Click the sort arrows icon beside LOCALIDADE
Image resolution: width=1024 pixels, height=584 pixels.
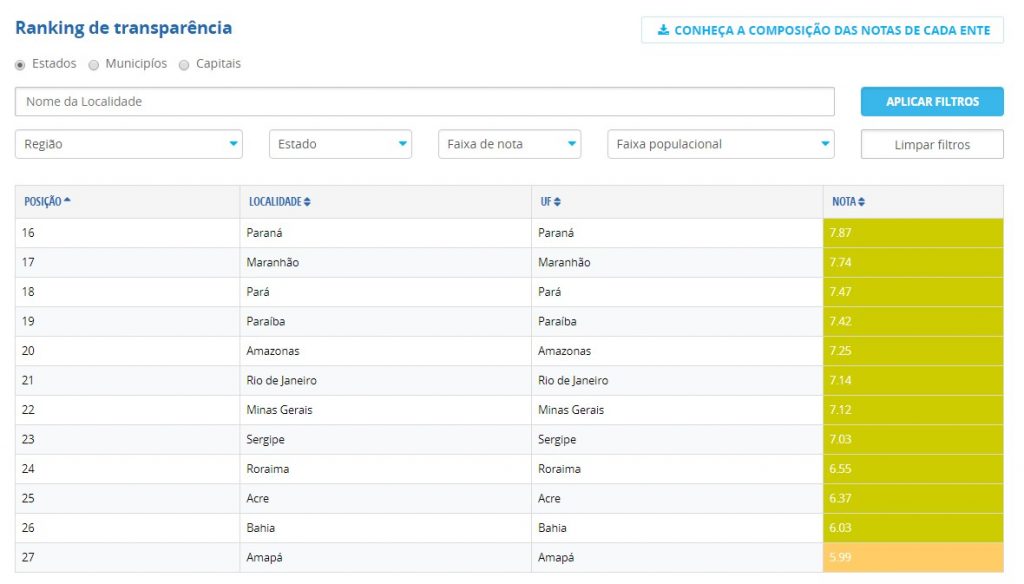tap(307, 202)
